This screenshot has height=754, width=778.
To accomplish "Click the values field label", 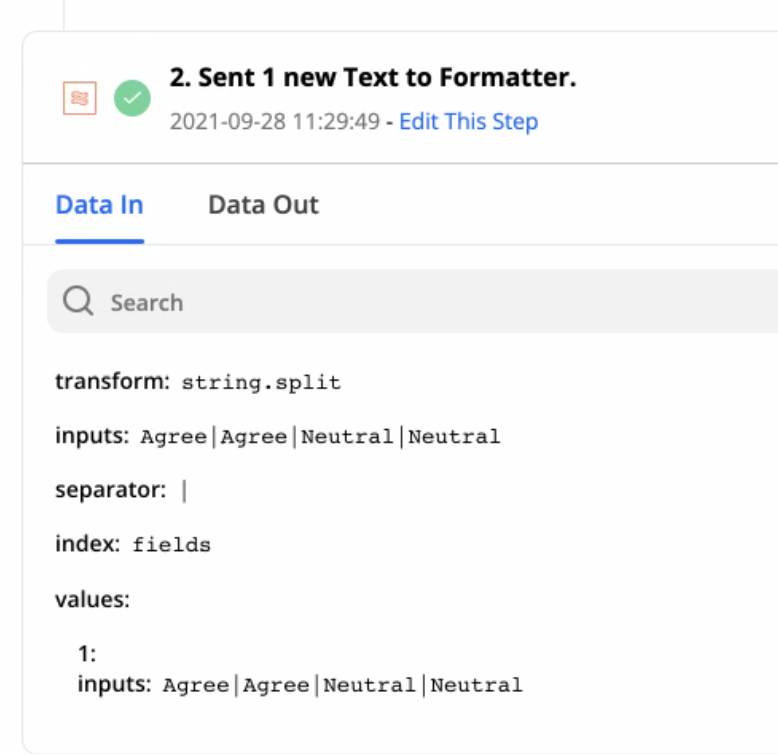I will pyautogui.click(x=92, y=599).
